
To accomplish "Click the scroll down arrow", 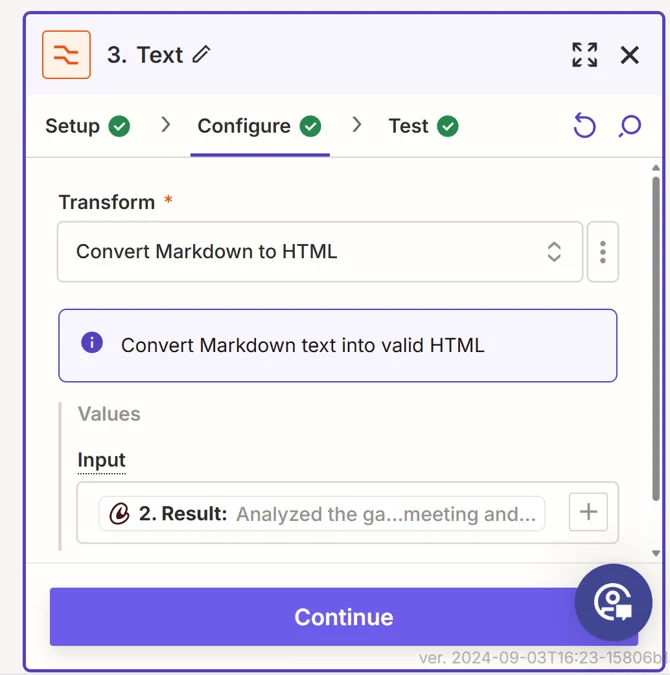I will (x=656, y=553).
